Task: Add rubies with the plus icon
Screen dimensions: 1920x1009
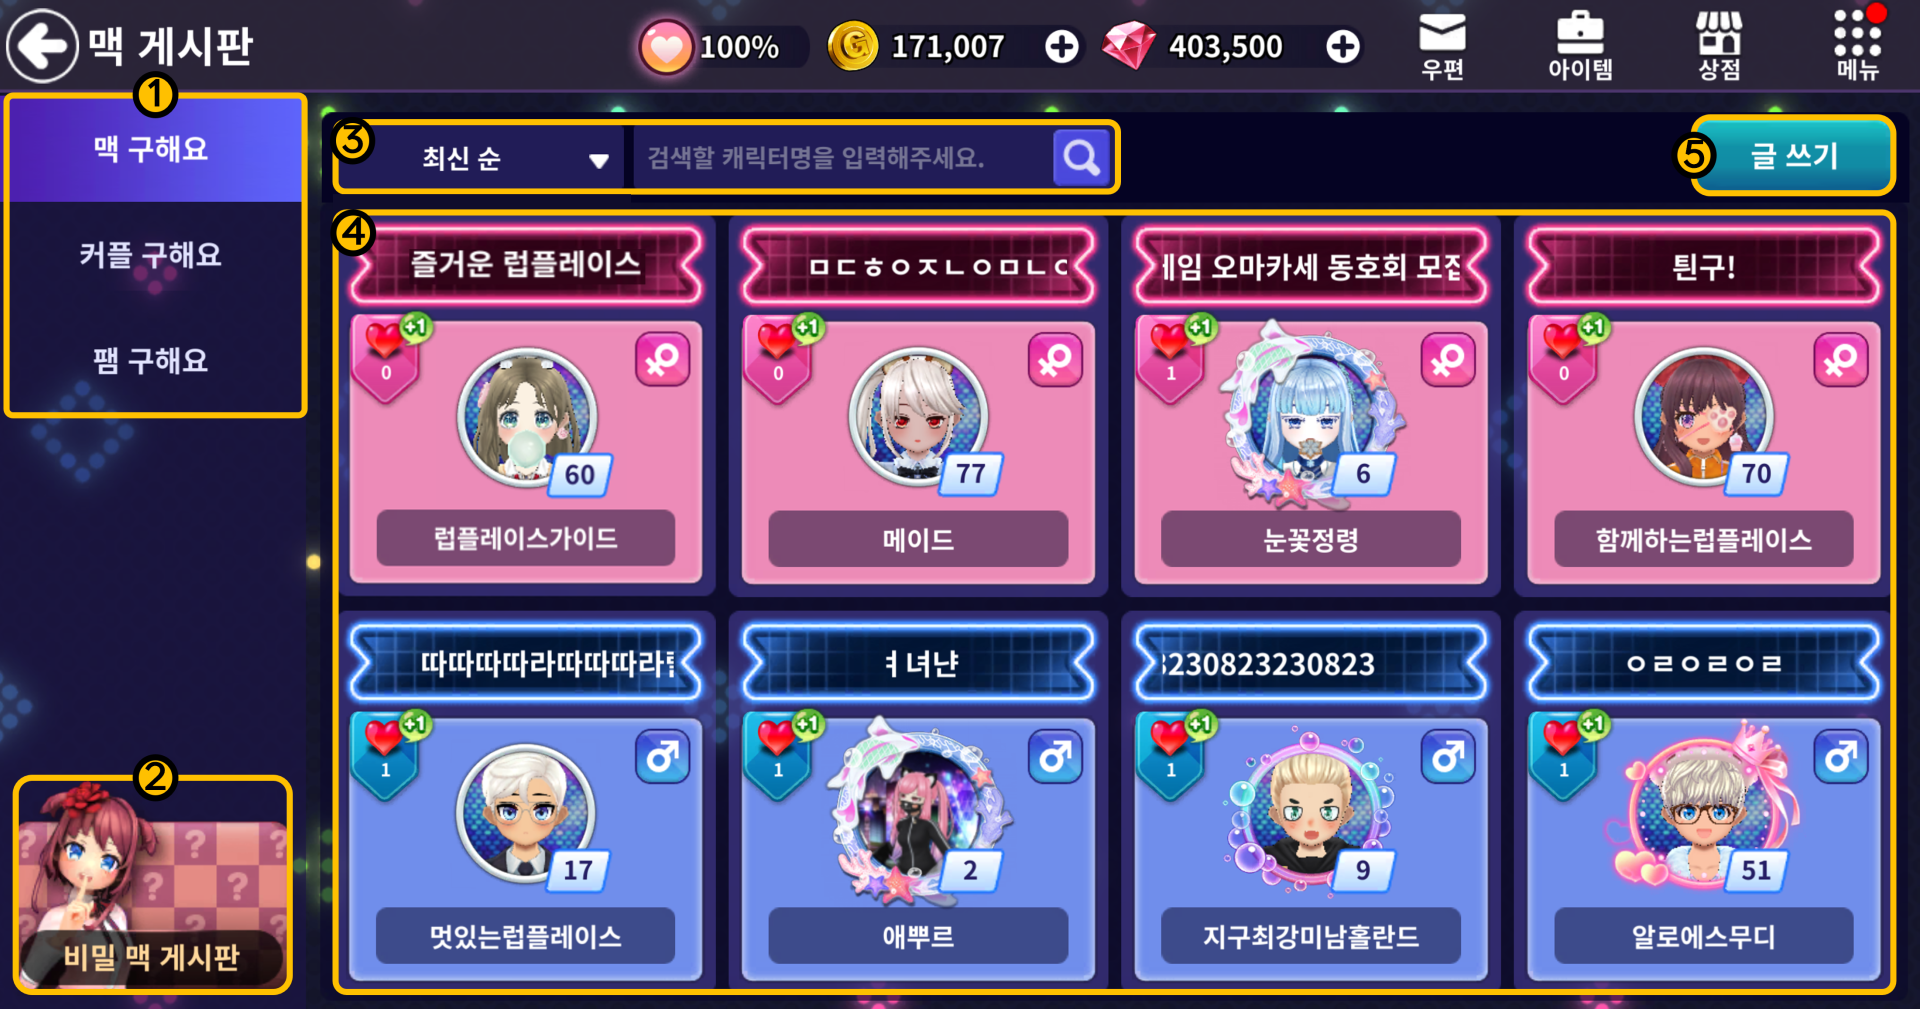Action: coord(1343,46)
